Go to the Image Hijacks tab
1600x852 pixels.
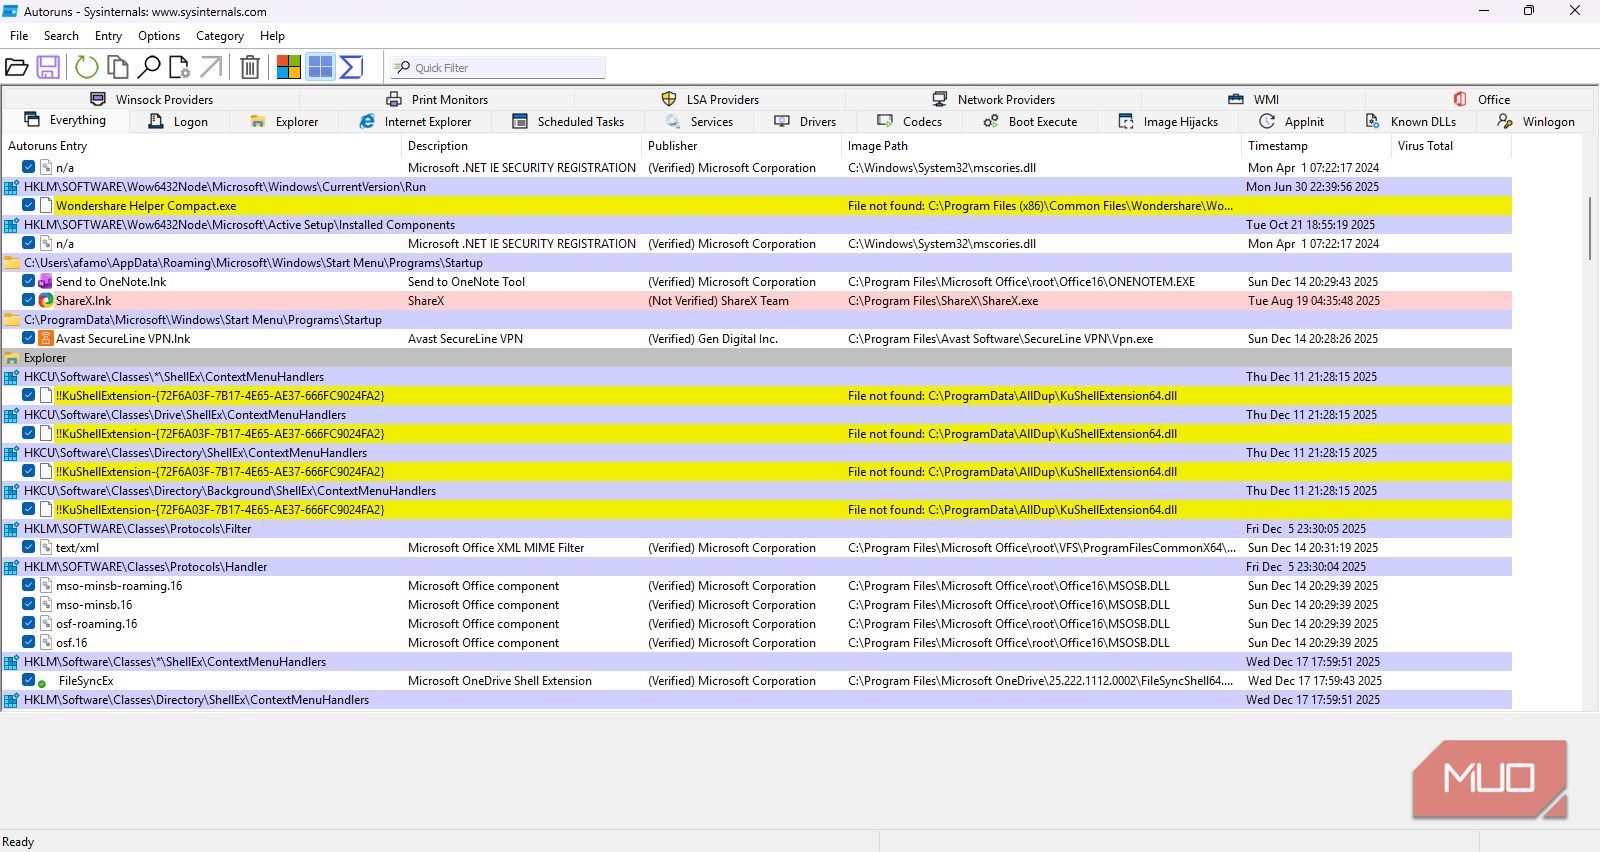(1168, 121)
